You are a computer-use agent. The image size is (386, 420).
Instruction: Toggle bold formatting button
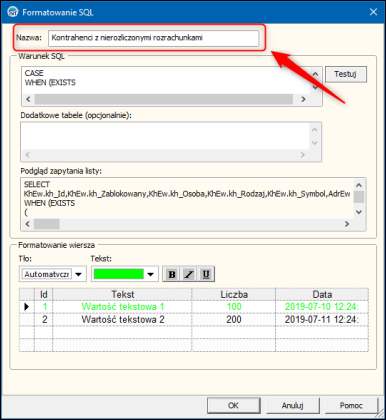click(x=172, y=274)
